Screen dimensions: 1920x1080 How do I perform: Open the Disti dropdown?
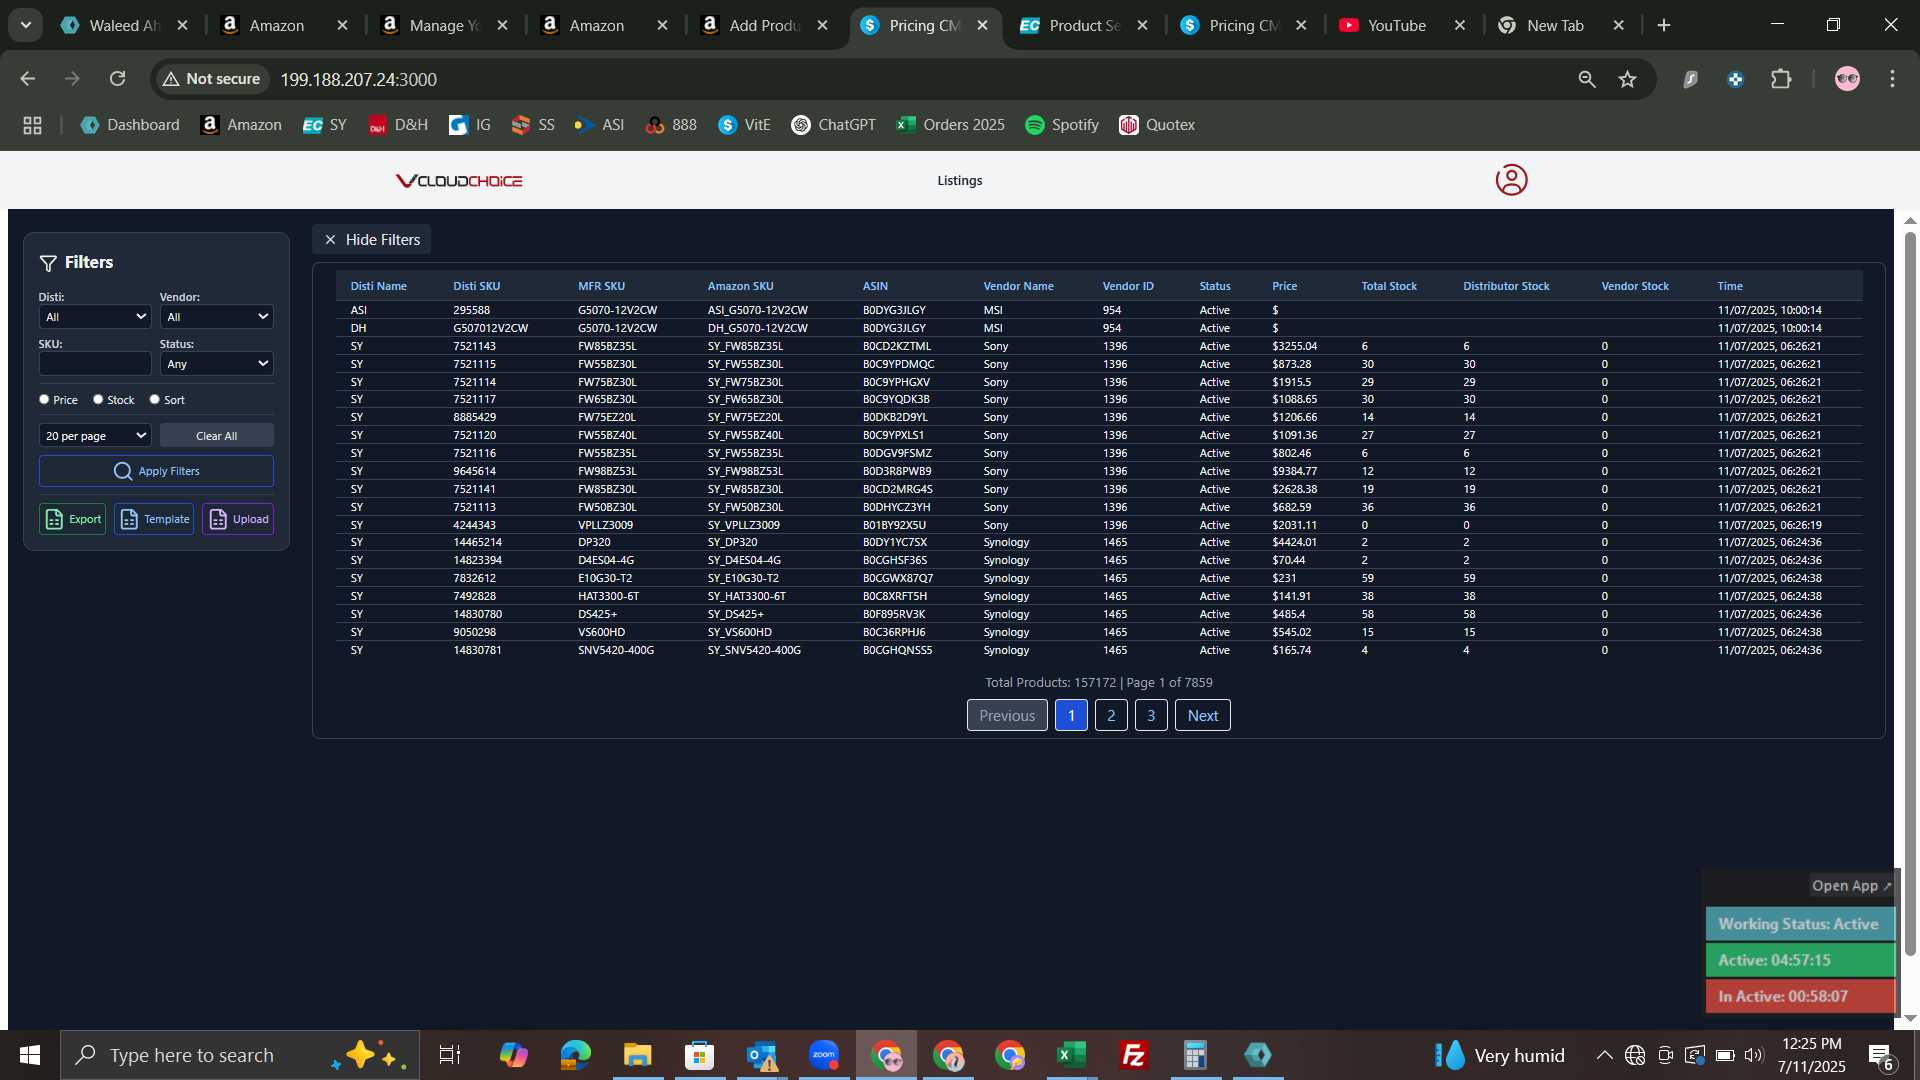[95, 317]
